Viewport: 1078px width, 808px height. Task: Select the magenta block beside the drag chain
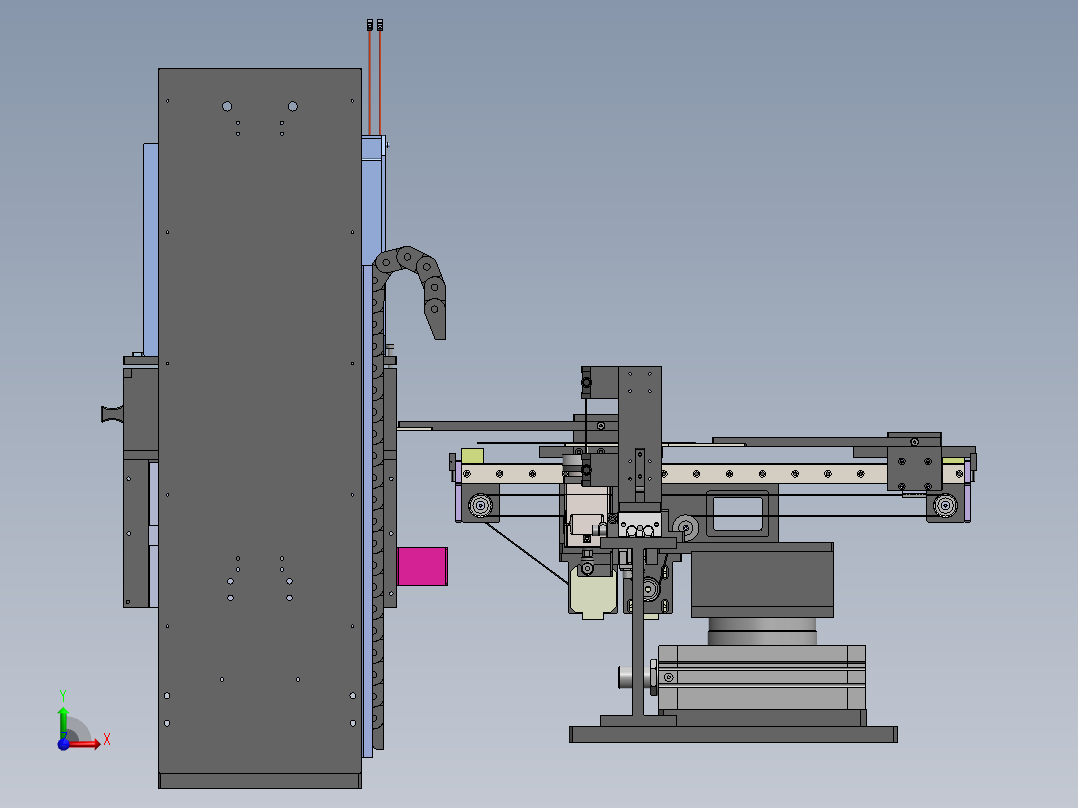click(x=422, y=567)
